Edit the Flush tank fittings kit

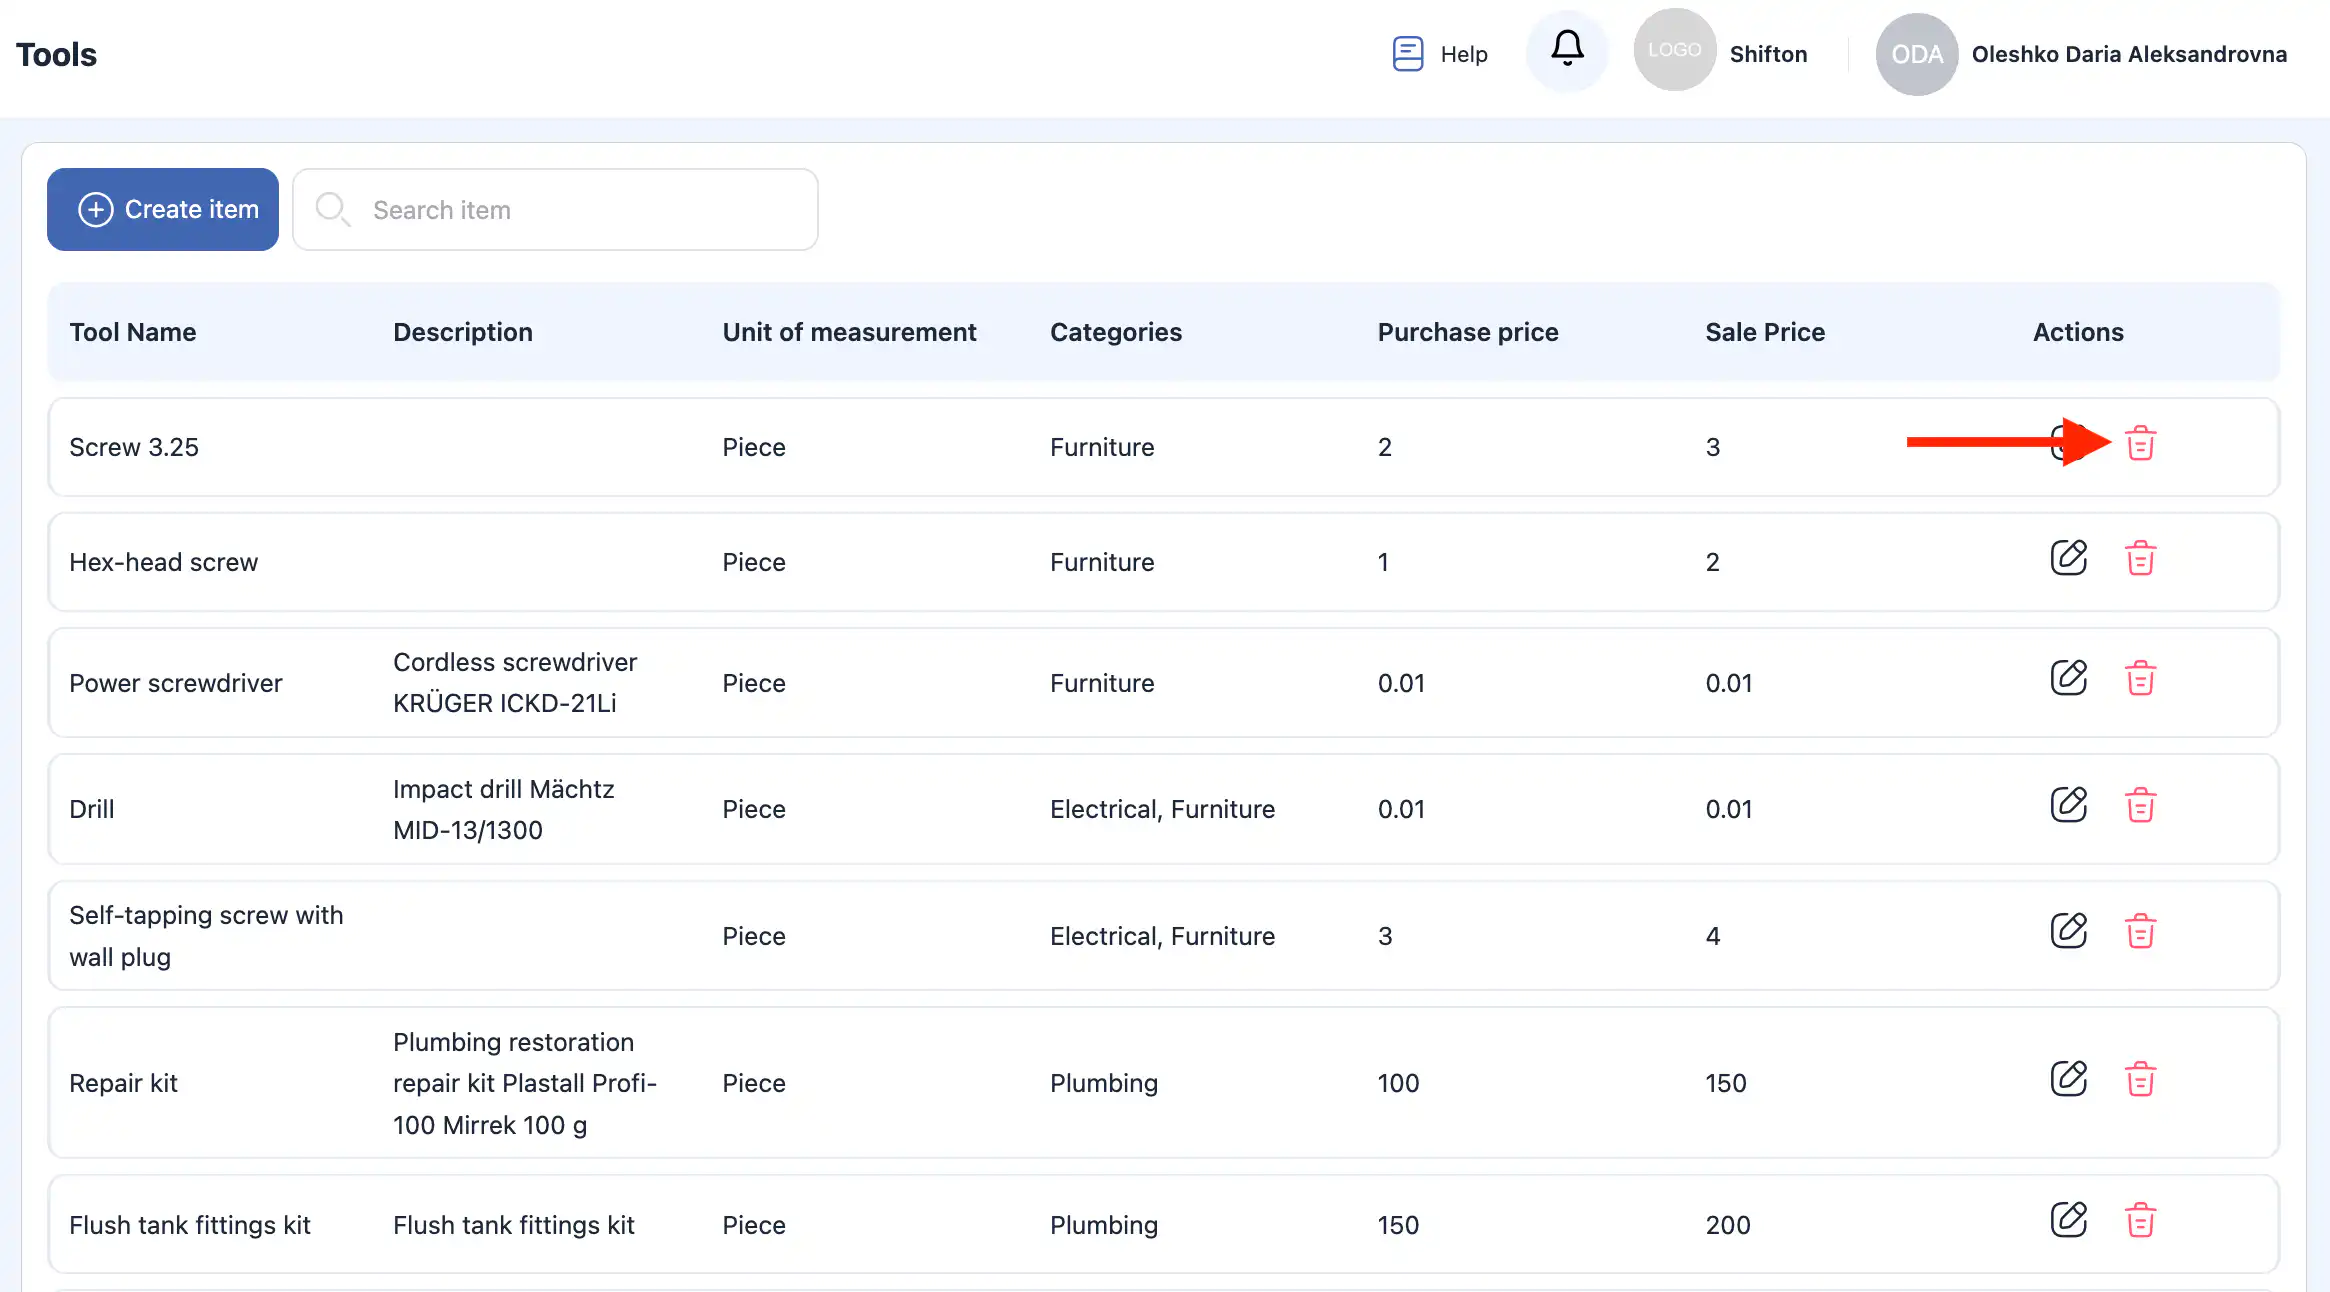point(2068,1220)
